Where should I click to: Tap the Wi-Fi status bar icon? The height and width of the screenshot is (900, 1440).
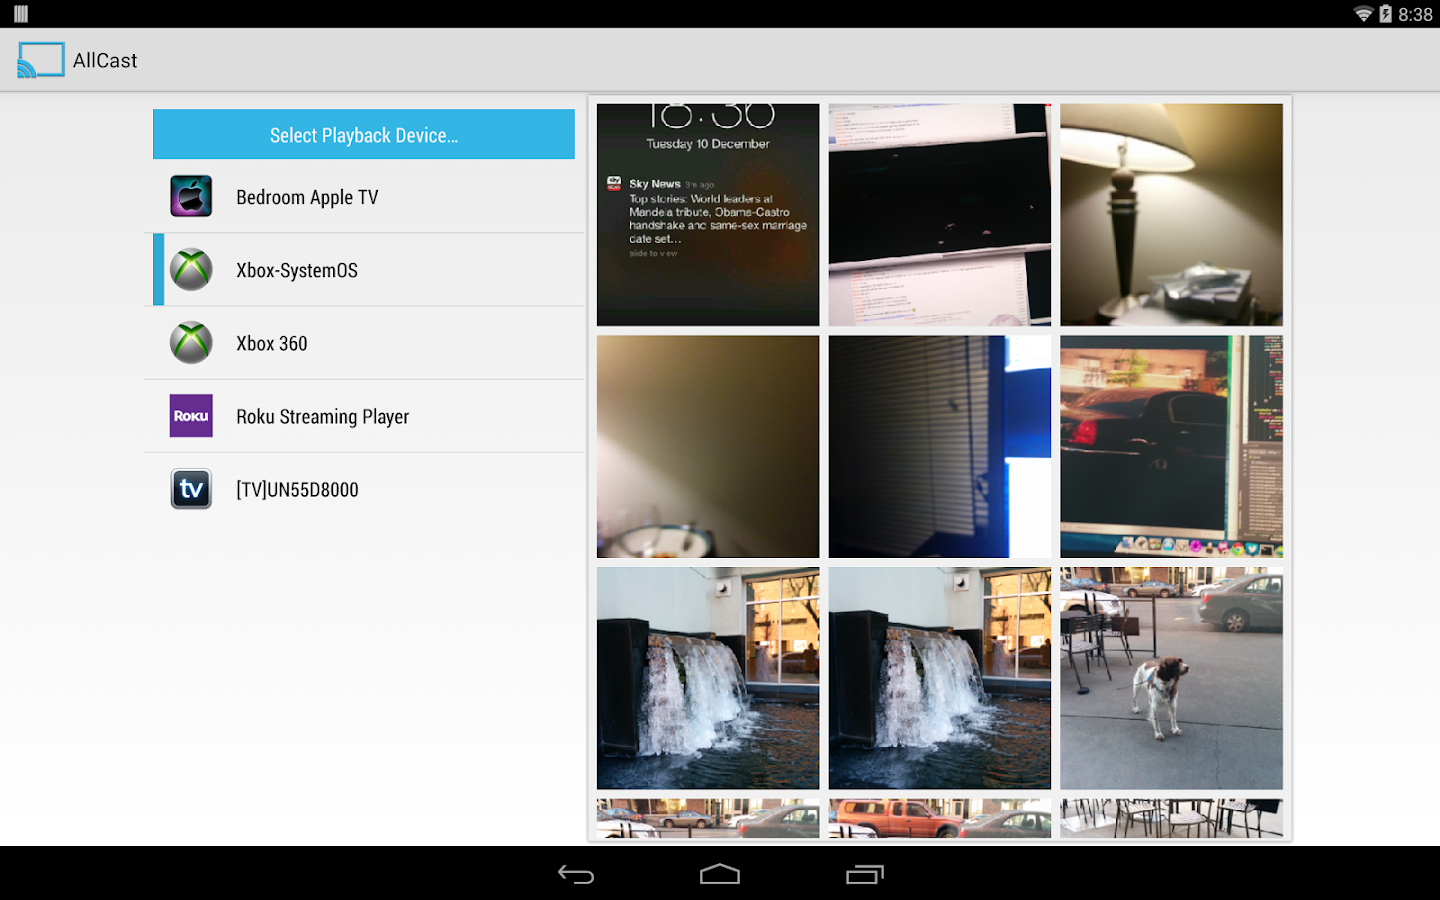pos(1362,14)
